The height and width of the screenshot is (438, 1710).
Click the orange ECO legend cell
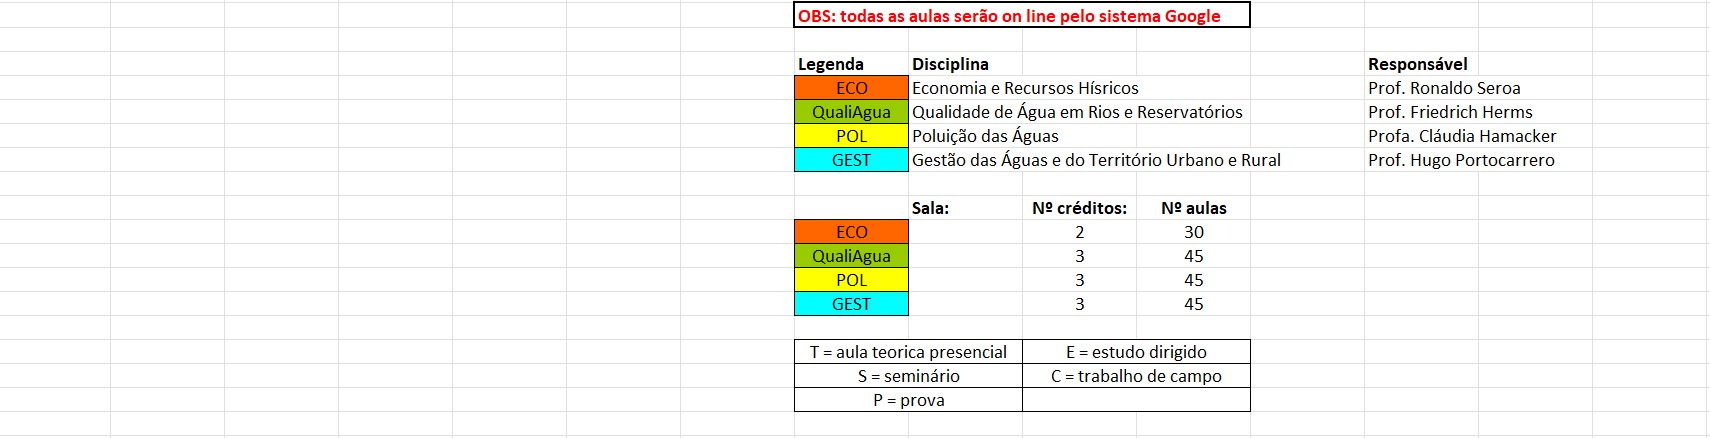point(851,88)
